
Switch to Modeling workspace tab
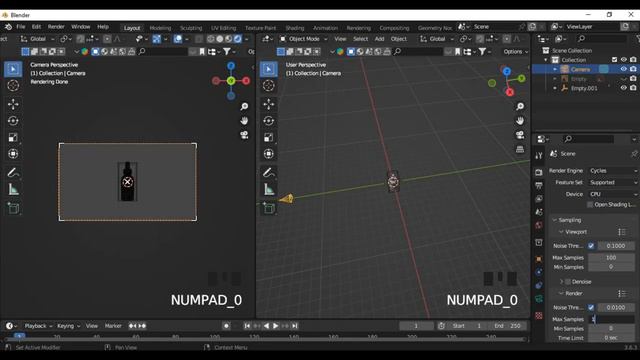[x=160, y=28]
